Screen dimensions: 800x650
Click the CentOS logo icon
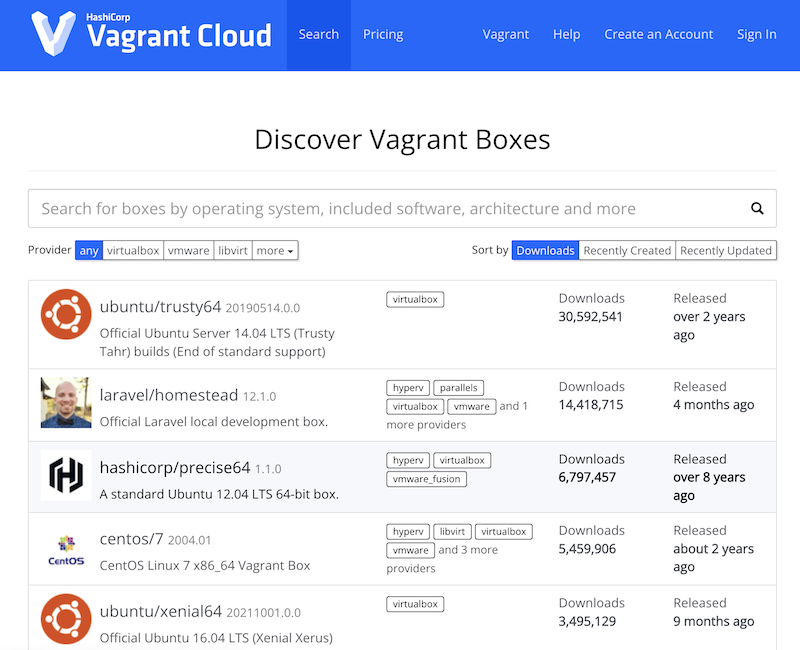click(66, 551)
